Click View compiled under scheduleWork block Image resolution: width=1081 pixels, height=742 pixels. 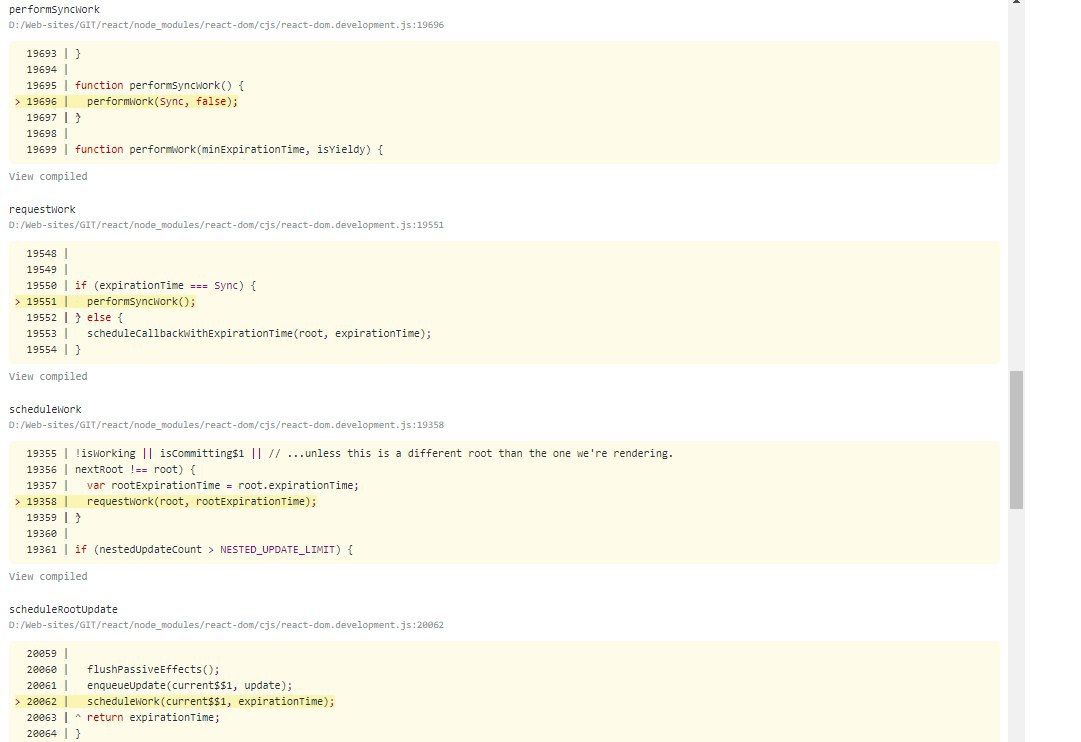(x=48, y=576)
